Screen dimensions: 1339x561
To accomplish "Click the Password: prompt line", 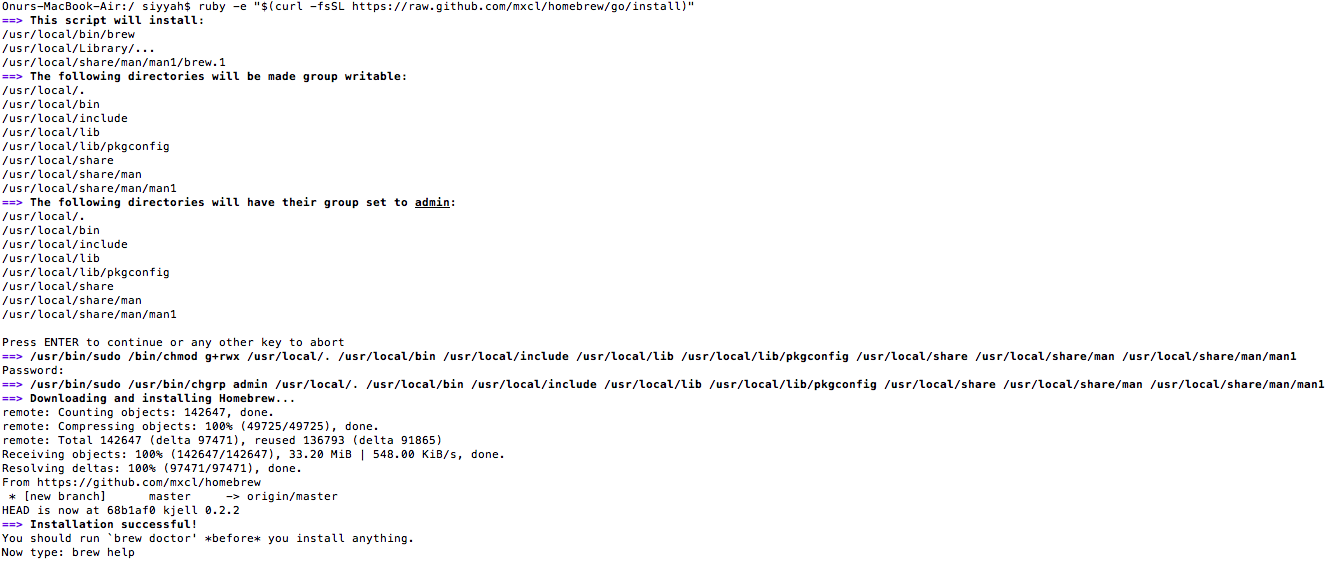I will click(x=33, y=370).
